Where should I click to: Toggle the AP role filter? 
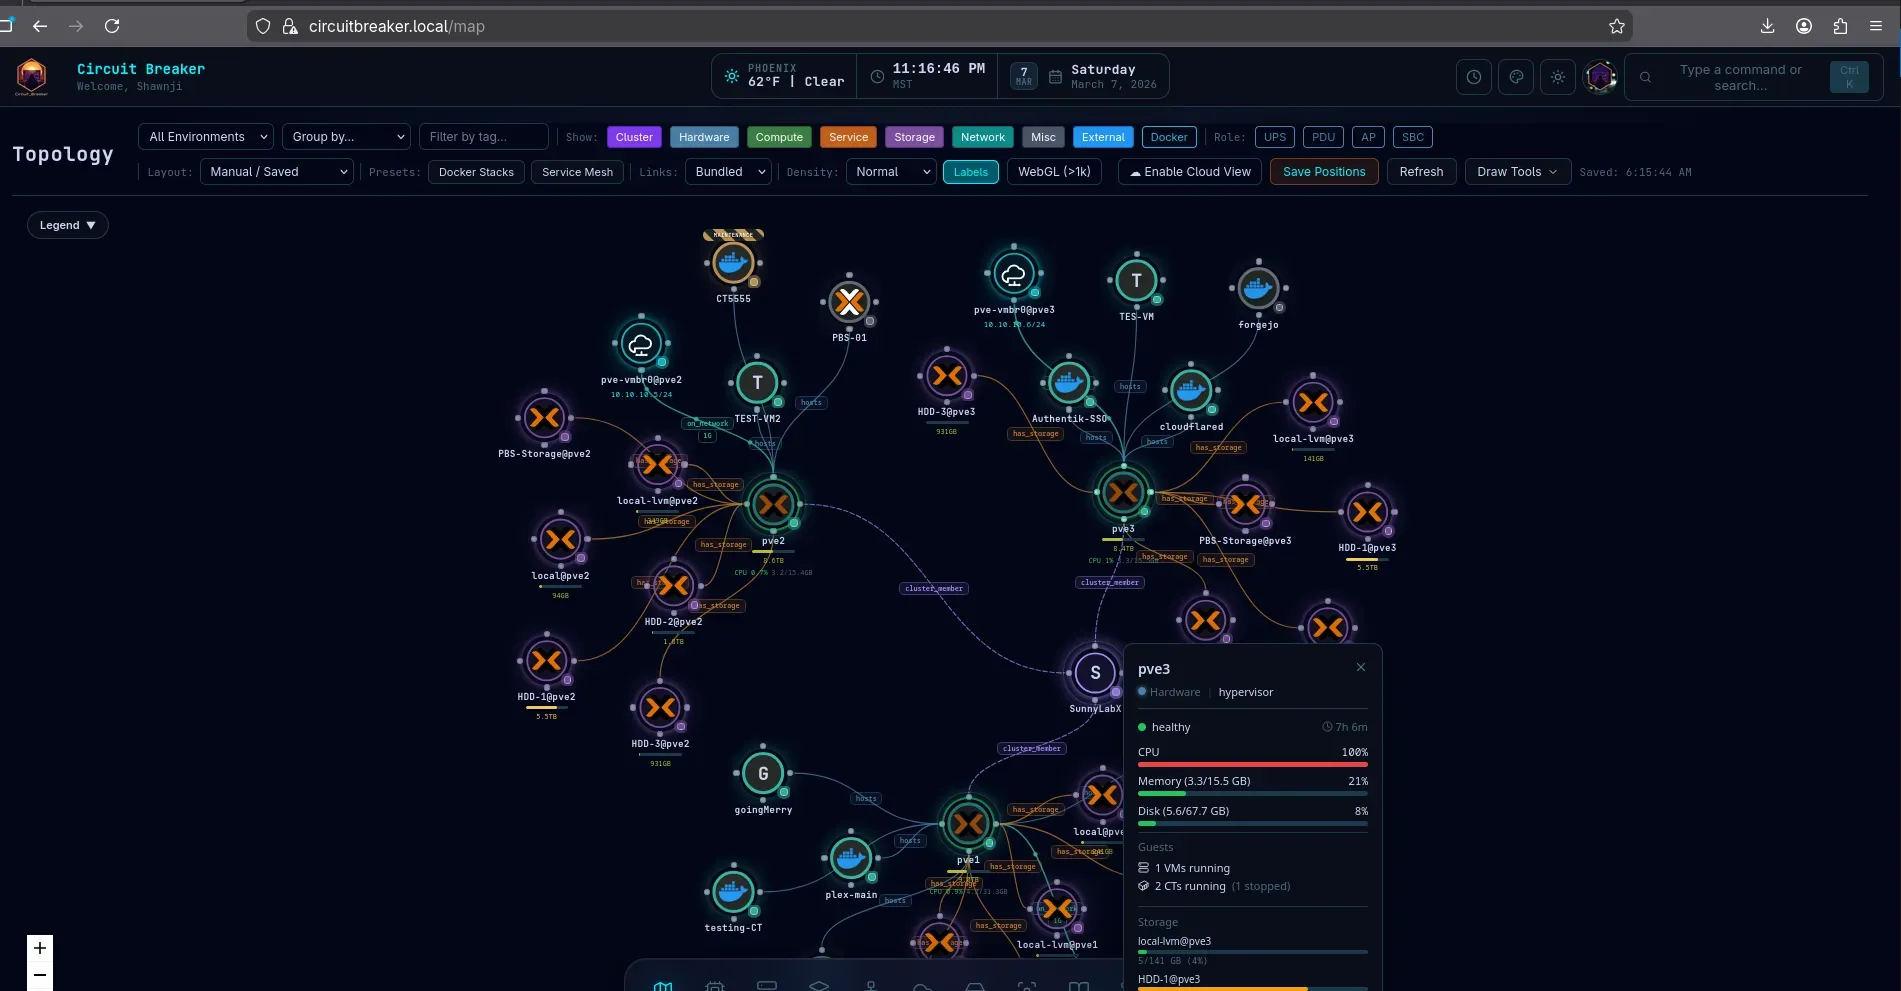coord(1368,137)
